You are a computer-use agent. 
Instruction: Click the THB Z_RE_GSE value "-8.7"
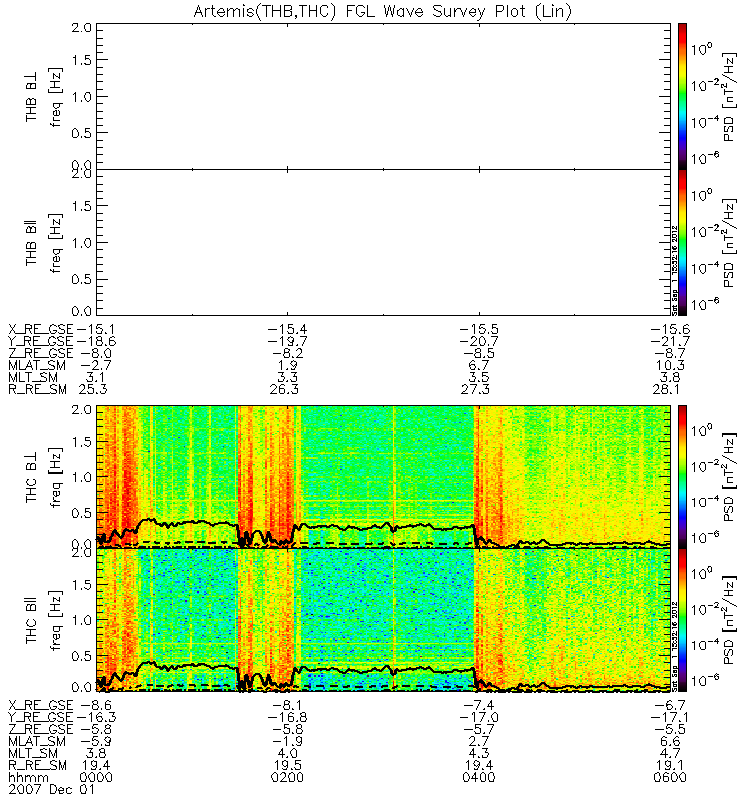point(670,354)
